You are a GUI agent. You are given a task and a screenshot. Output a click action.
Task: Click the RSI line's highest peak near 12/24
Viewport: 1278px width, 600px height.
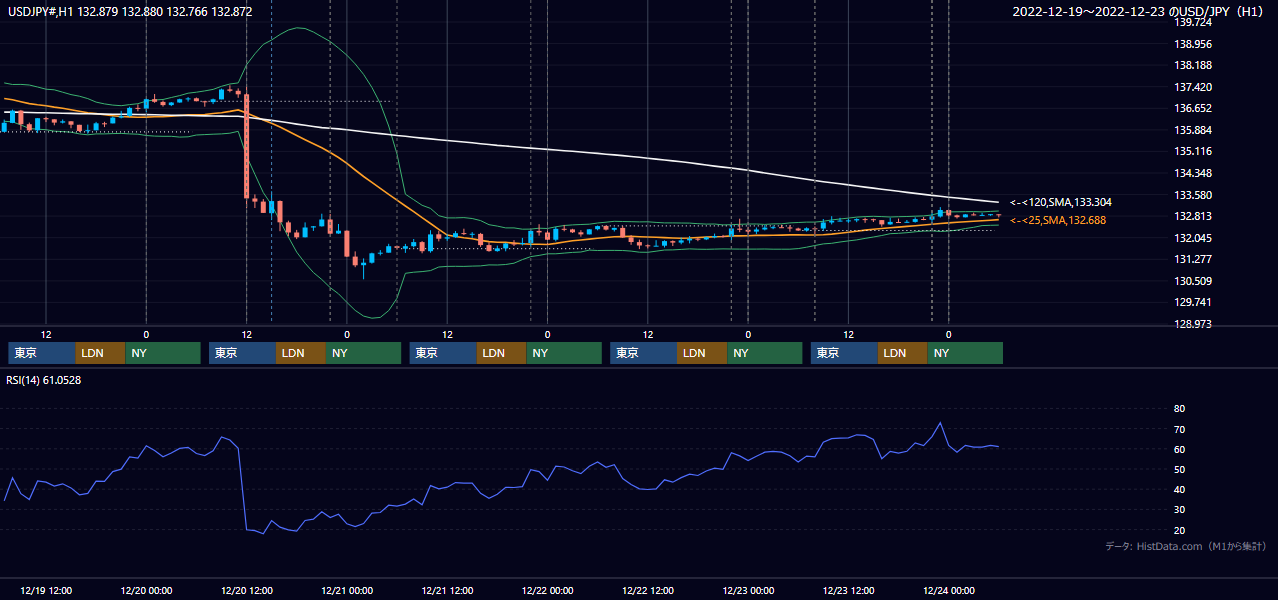[940, 423]
